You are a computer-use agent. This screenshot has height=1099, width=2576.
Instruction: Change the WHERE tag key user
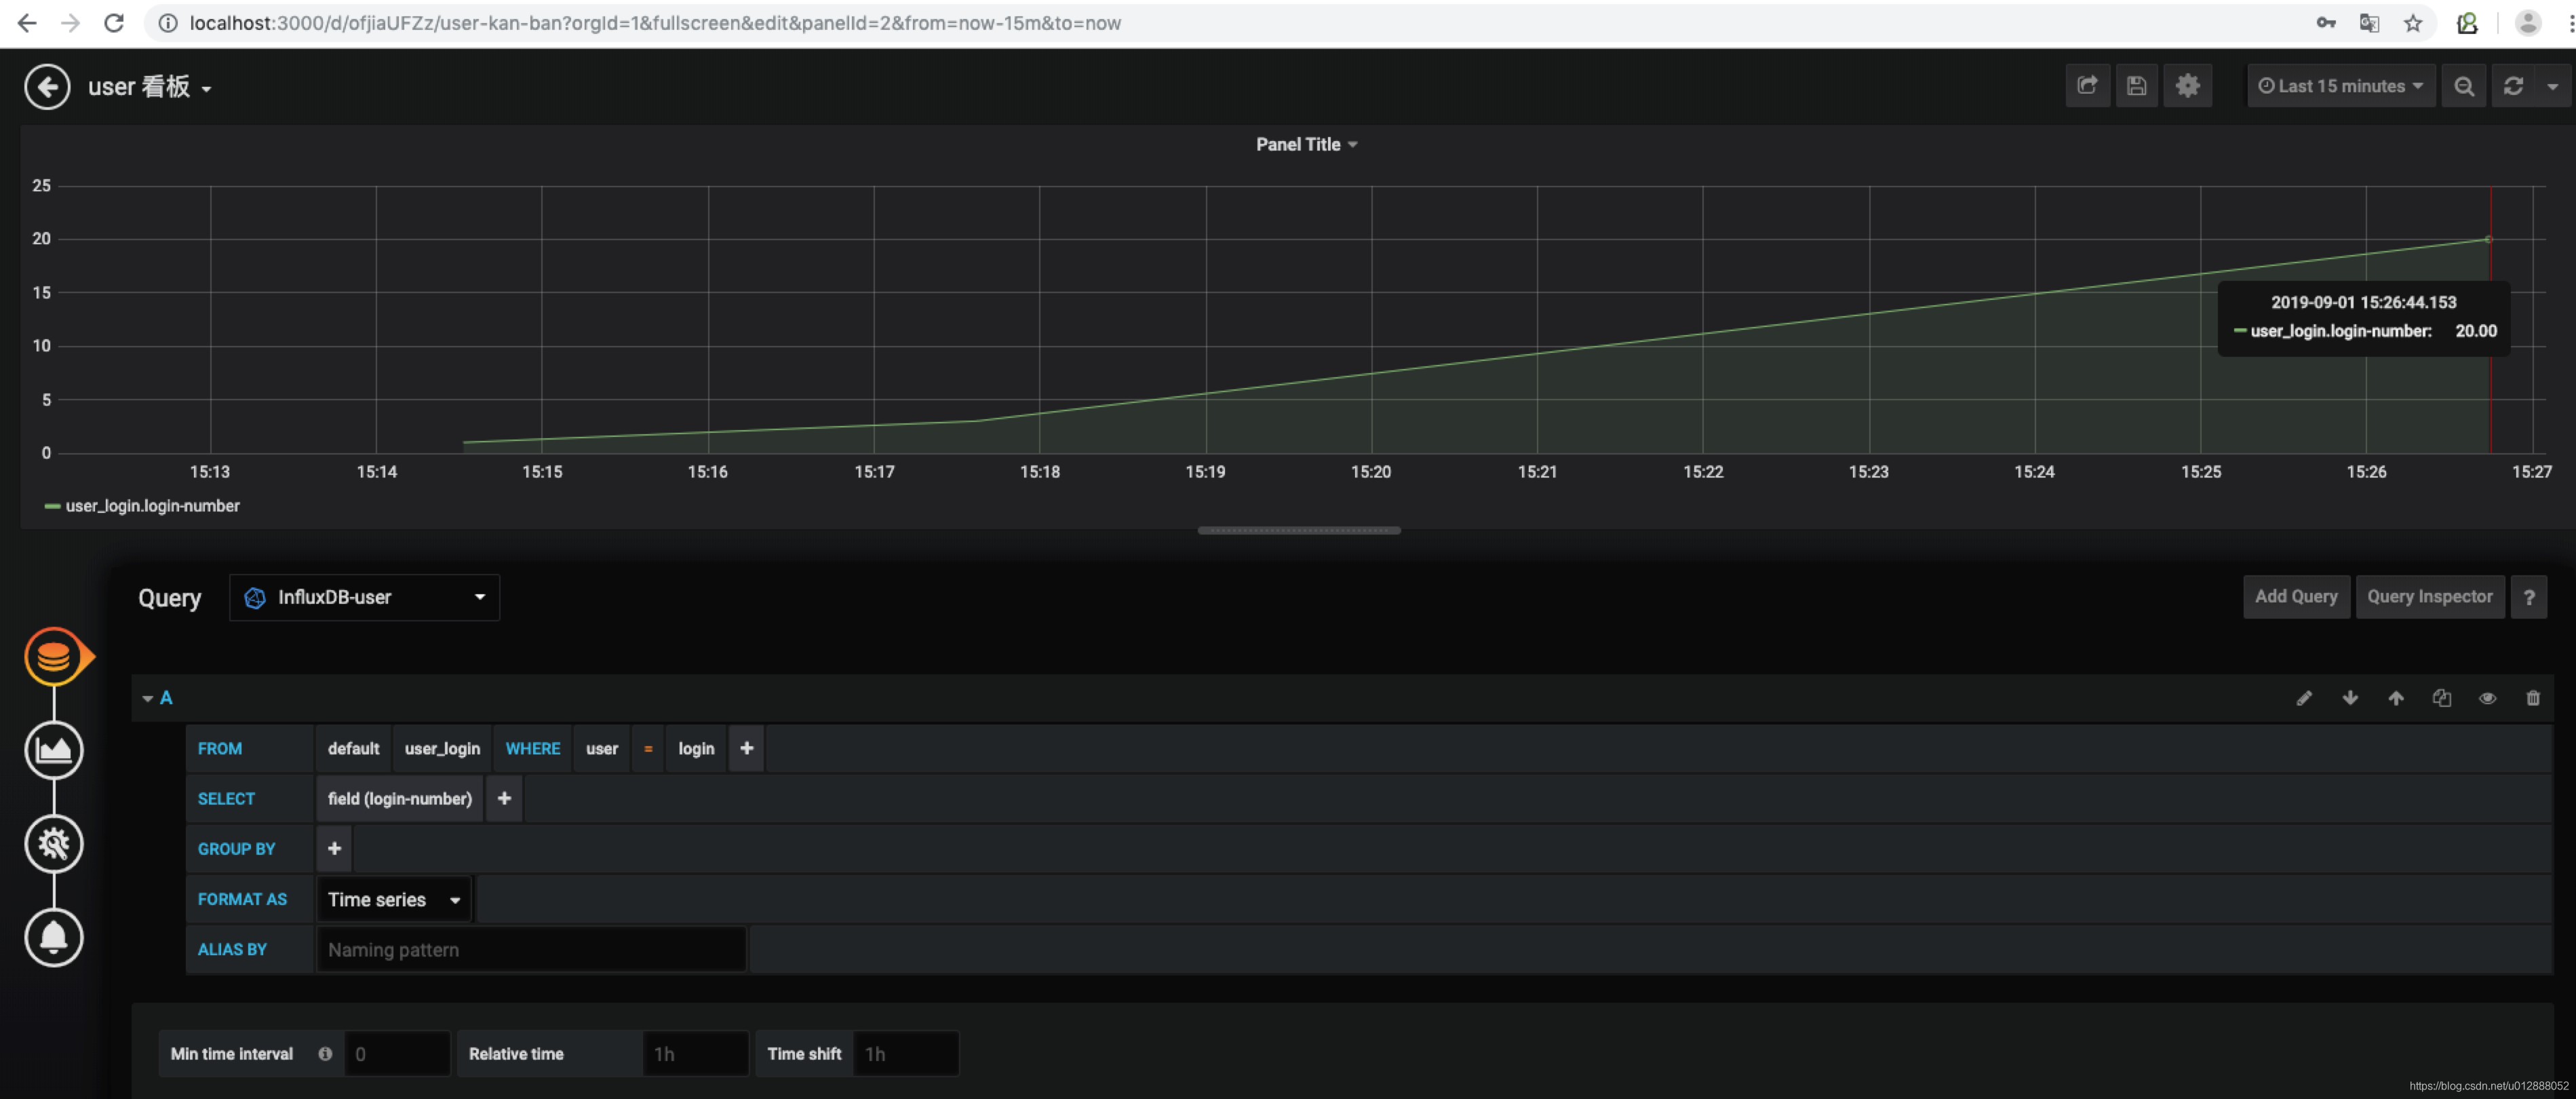coord(602,748)
